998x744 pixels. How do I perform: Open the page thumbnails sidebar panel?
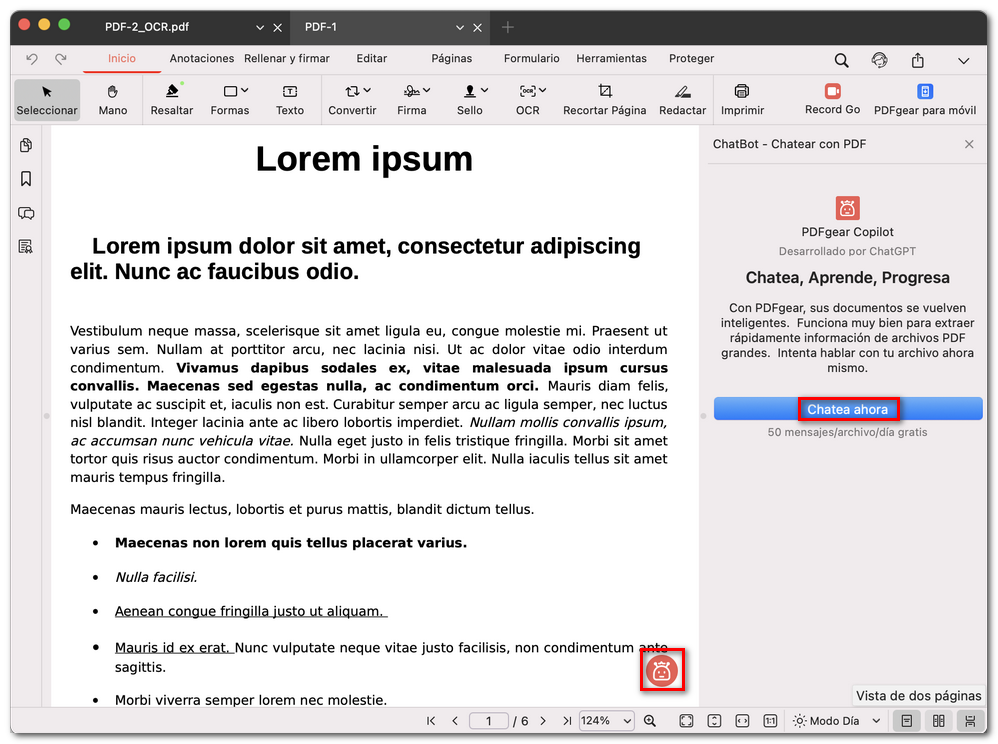(26, 145)
